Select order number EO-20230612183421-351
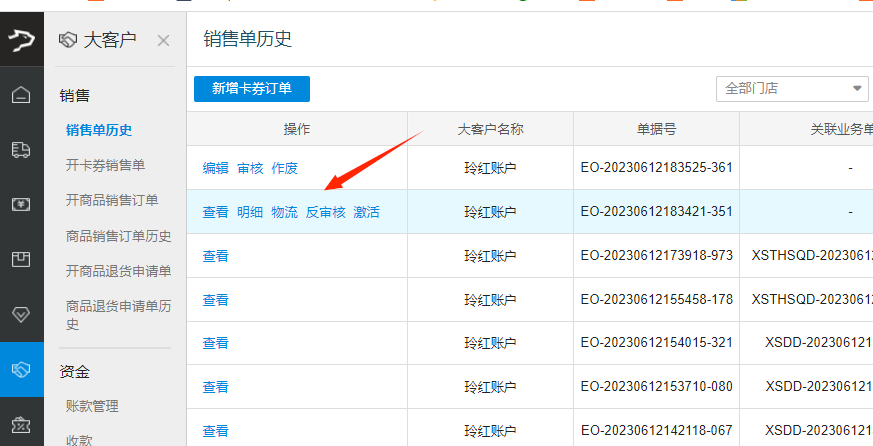873x446 pixels. [656, 212]
